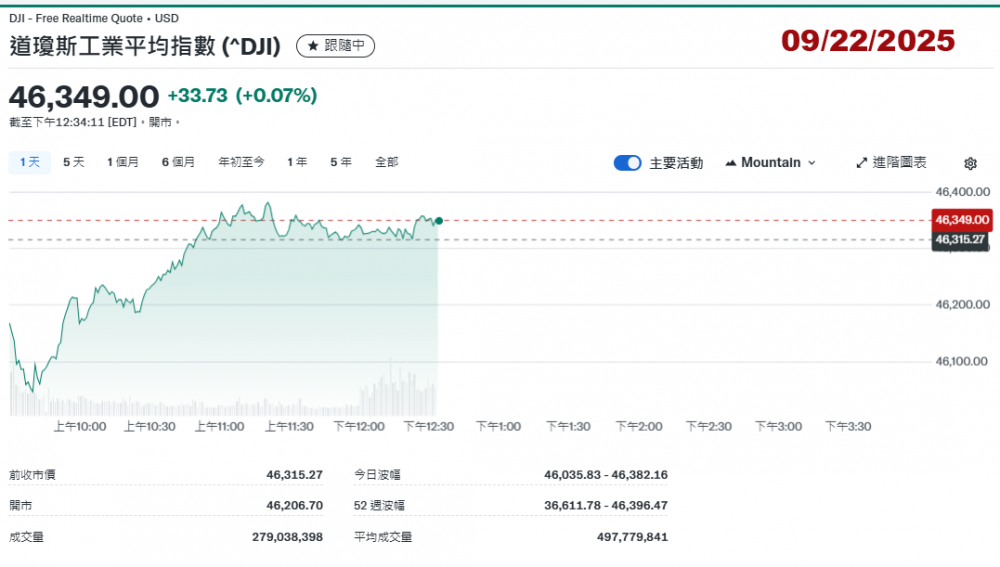Image resolution: width=1000 pixels, height=567 pixels.
Task: Click the Mountain chart type icon
Action: pos(730,163)
